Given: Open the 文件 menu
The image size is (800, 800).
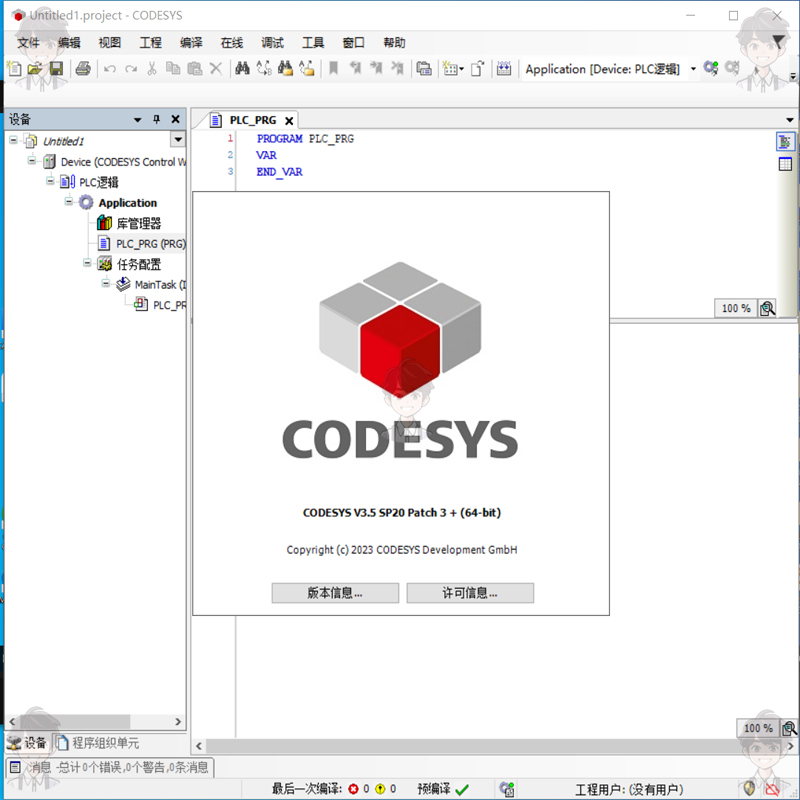Looking at the screenshot, I should click(28, 42).
